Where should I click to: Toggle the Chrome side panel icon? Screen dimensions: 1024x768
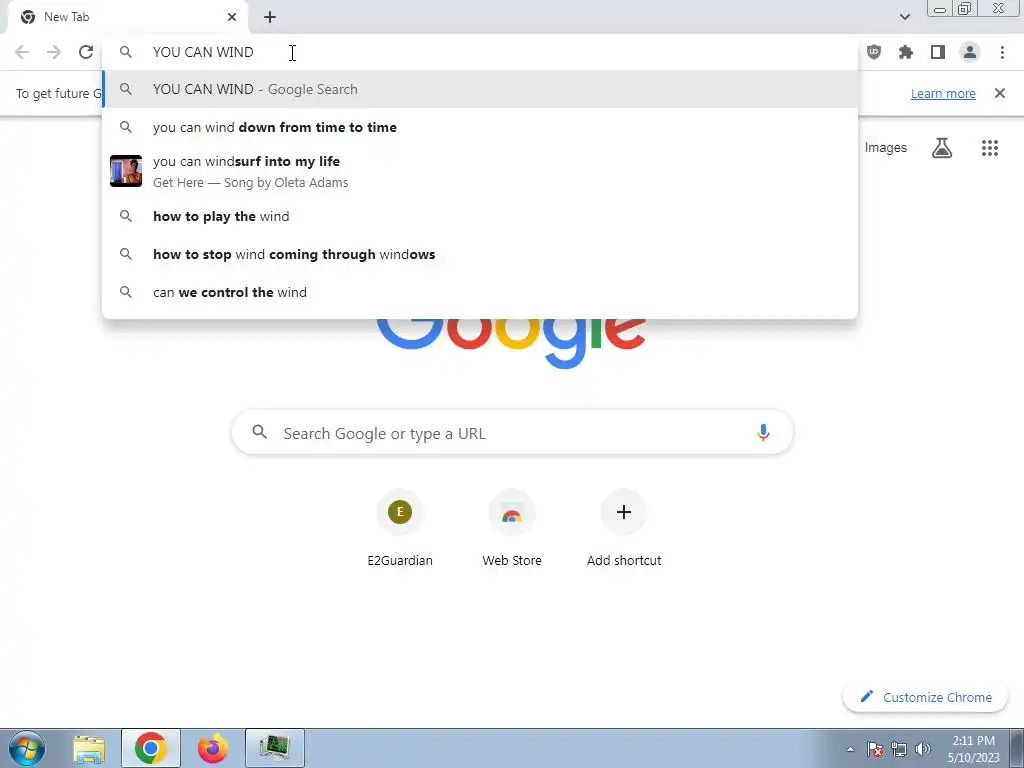pyautogui.click(x=938, y=52)
